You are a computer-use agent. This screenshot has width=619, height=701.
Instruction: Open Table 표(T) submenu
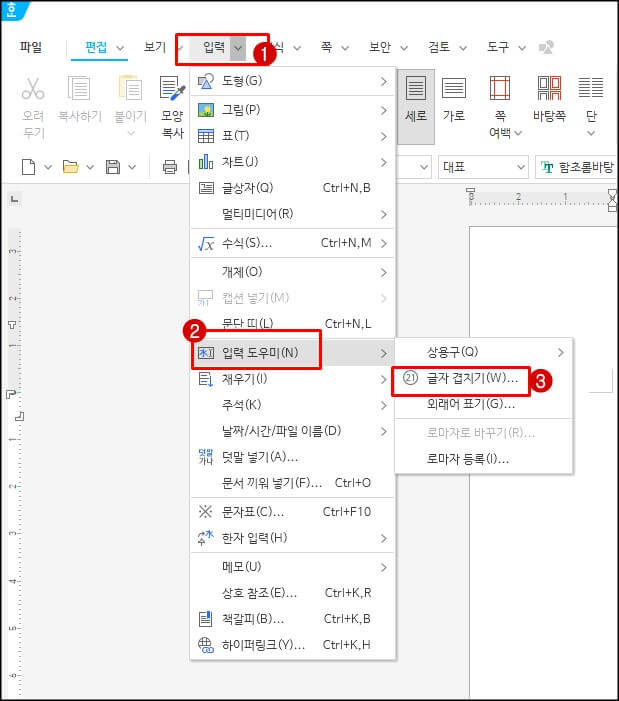point(293,136)
